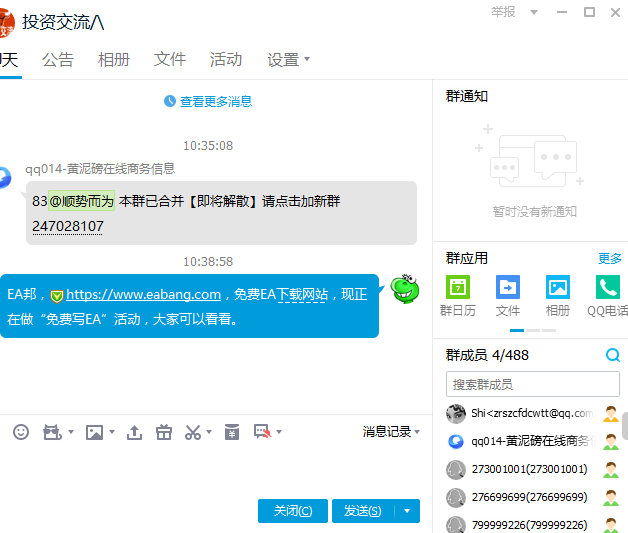Switch to the 公告 tab

(x=58, y=60)
